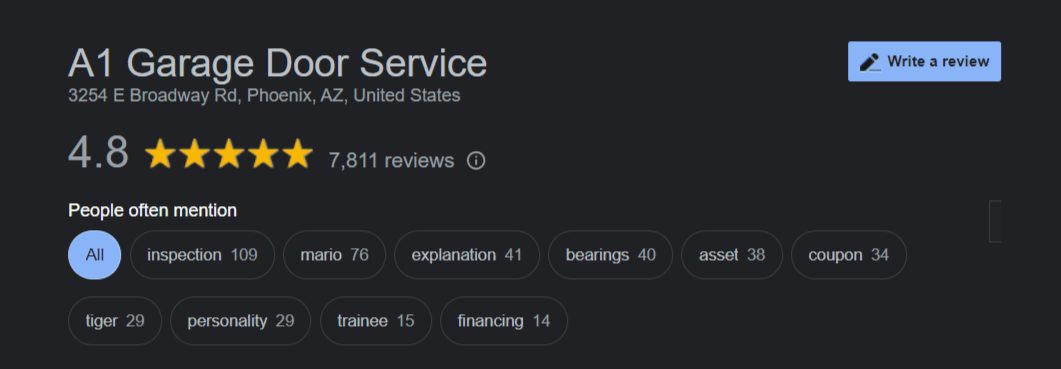Choose the bearings 40 chip
The width and height of the screenshot is (1061, 369).
click(x=610, y=255)
